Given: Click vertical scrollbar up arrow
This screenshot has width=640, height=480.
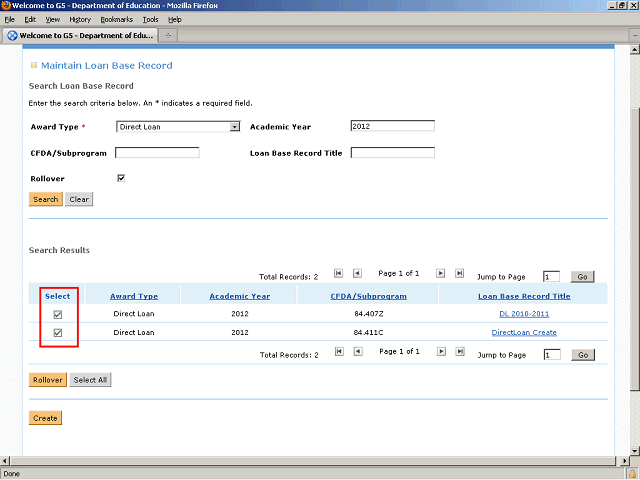Looking at the screenshot, I should click(x=635, y=50).
